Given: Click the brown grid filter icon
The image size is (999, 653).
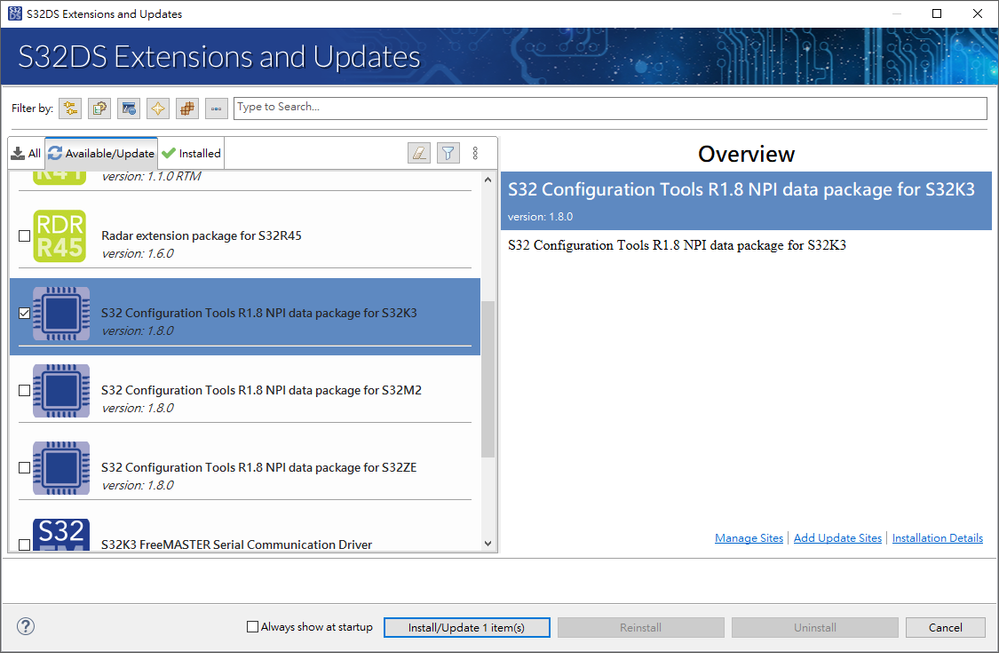Looking at the screenshot, I should click(x=187, y=108).
